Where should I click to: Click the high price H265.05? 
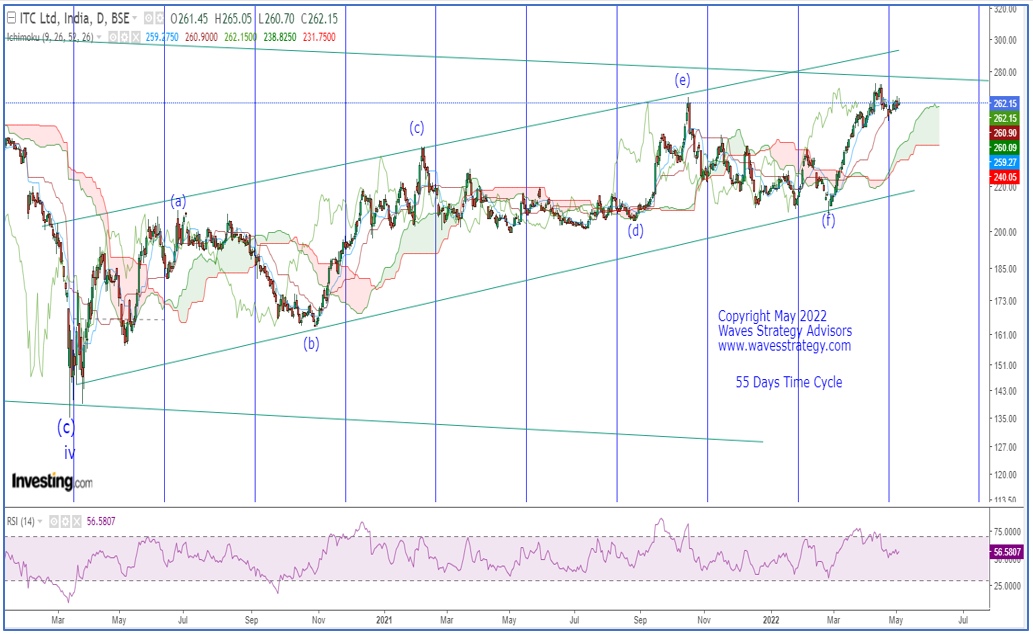[233, 18]
